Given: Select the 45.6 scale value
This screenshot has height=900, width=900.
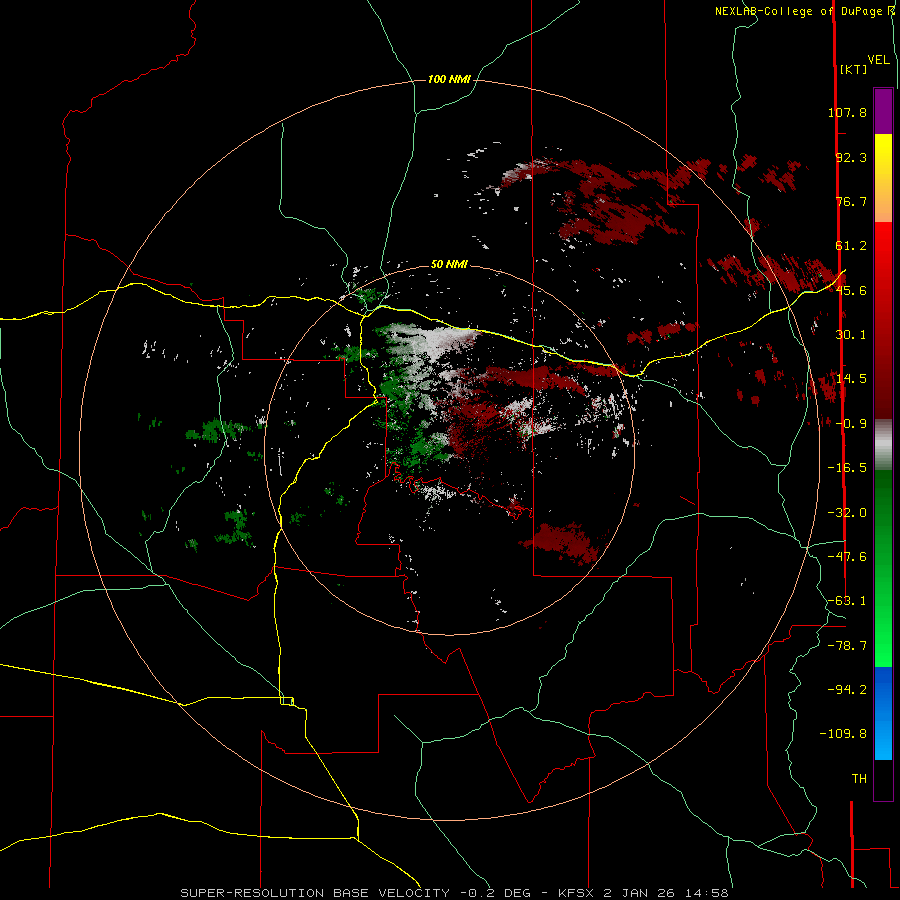Looking at the screenshot, I should 851,290.
